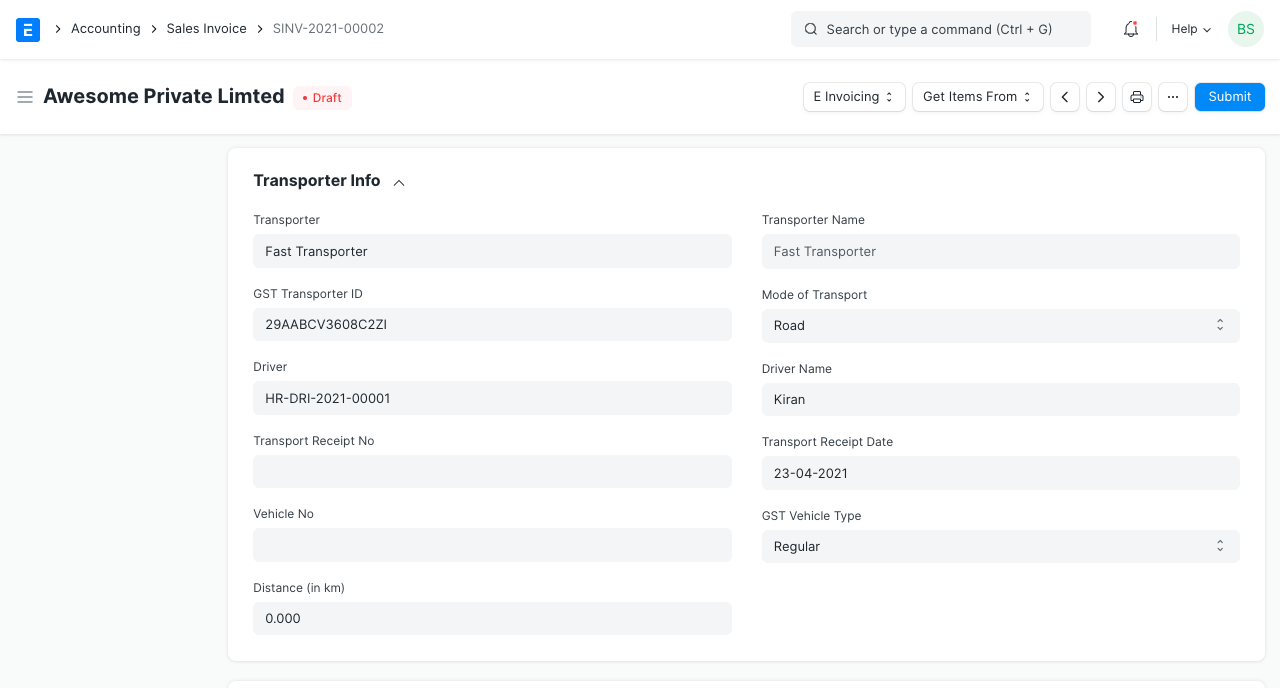The height and width of the screenshot is (688, 1280).
Task: Toggle the sidebar hamburger menu
Action: pyautogui.click(x=25, y=96)
